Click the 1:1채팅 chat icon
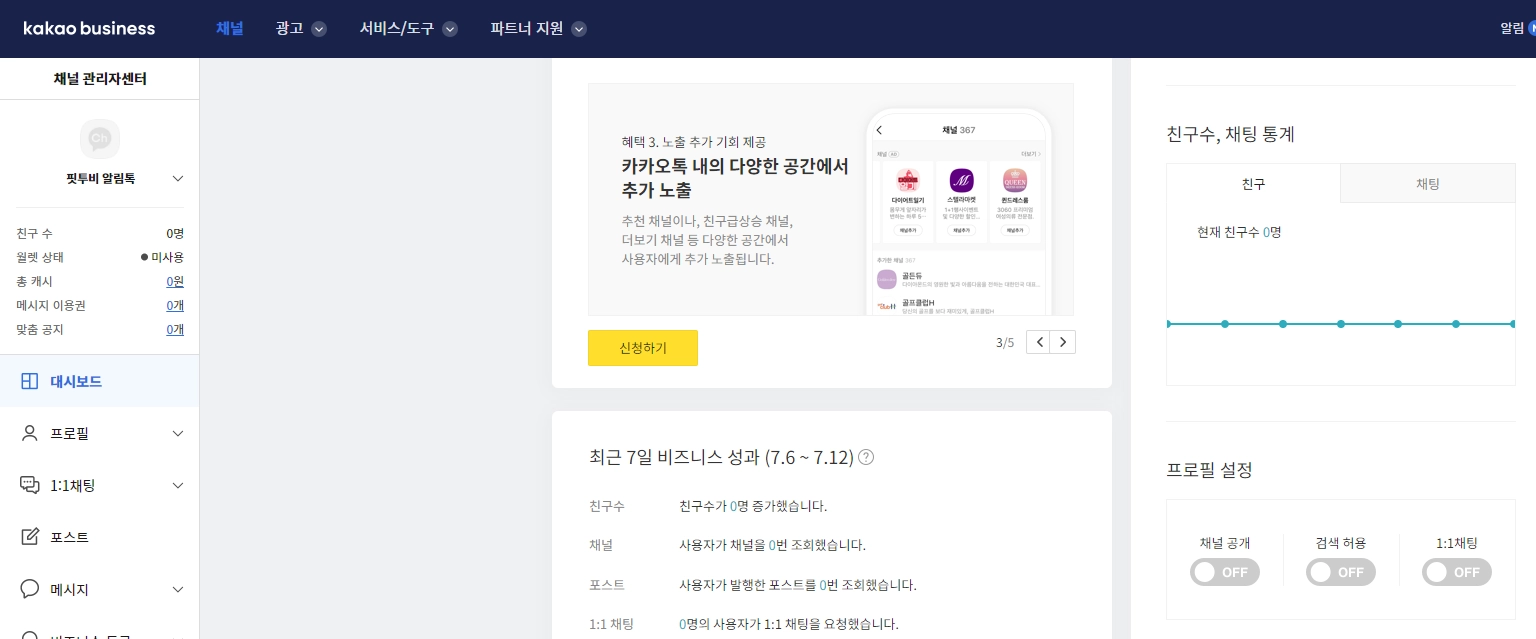The image size is (1536, 639). click(x=30, y=485)
